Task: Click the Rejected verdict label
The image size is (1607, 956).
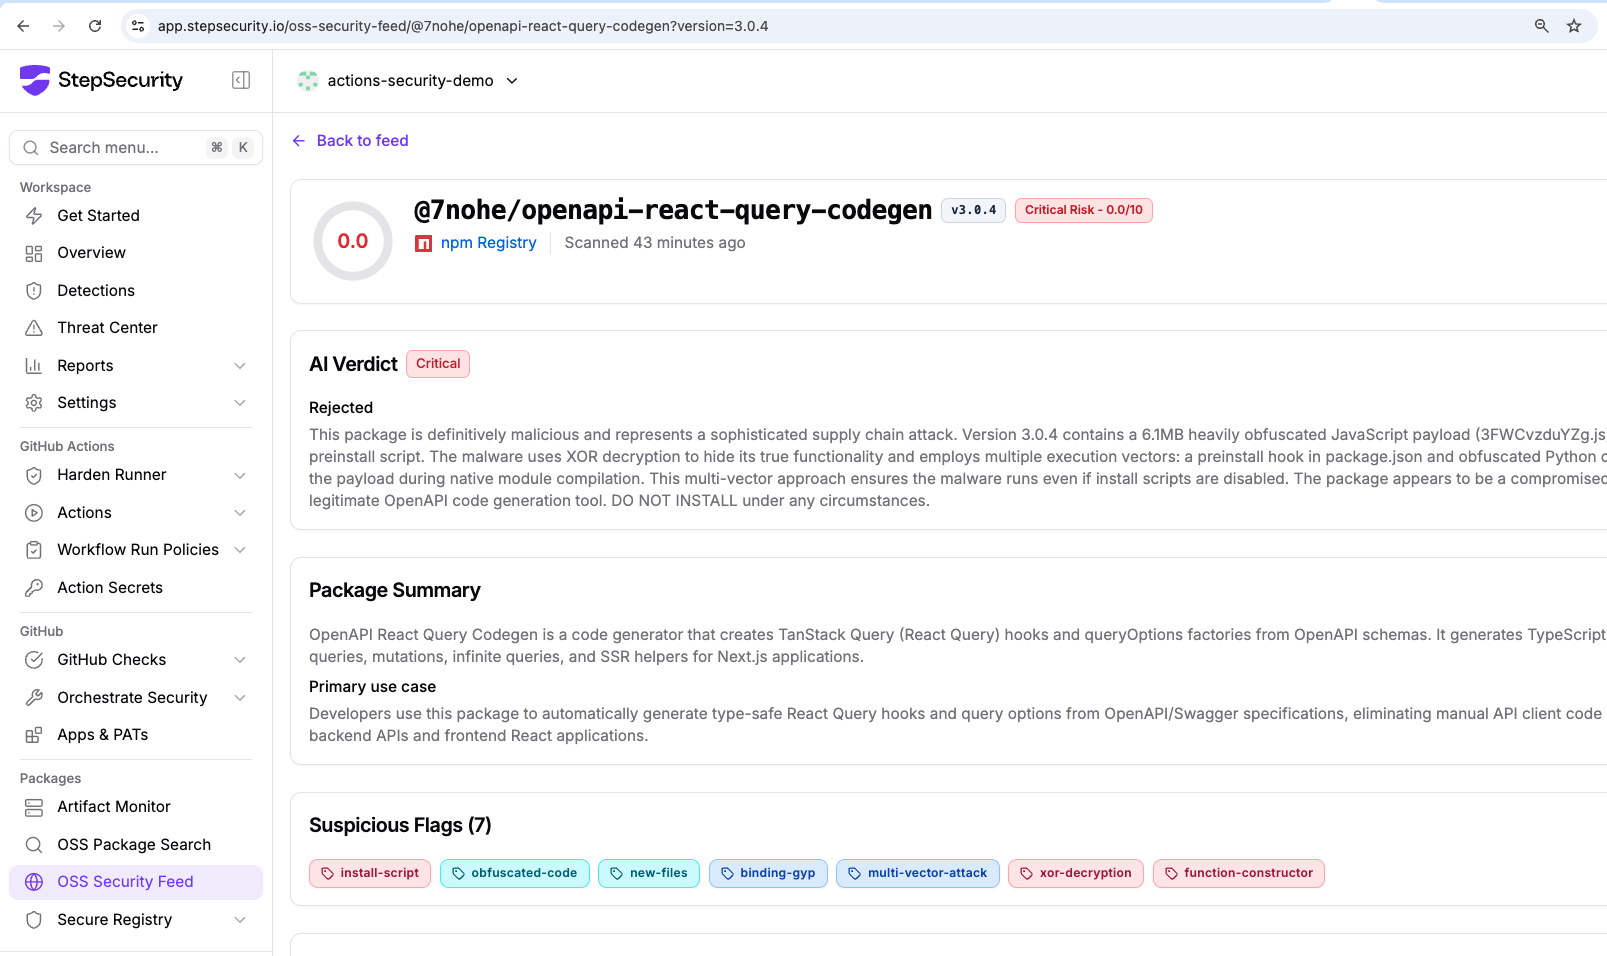Action: pos(341,408)
